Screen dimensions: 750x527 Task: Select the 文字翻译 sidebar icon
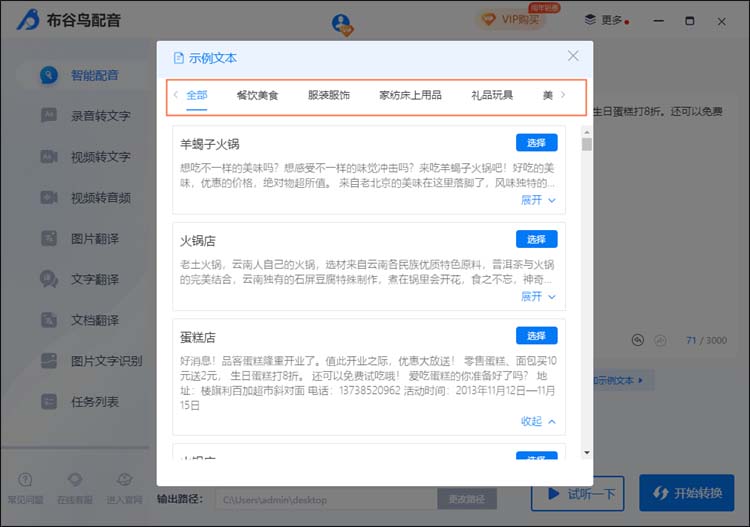(x=48, y=280)
